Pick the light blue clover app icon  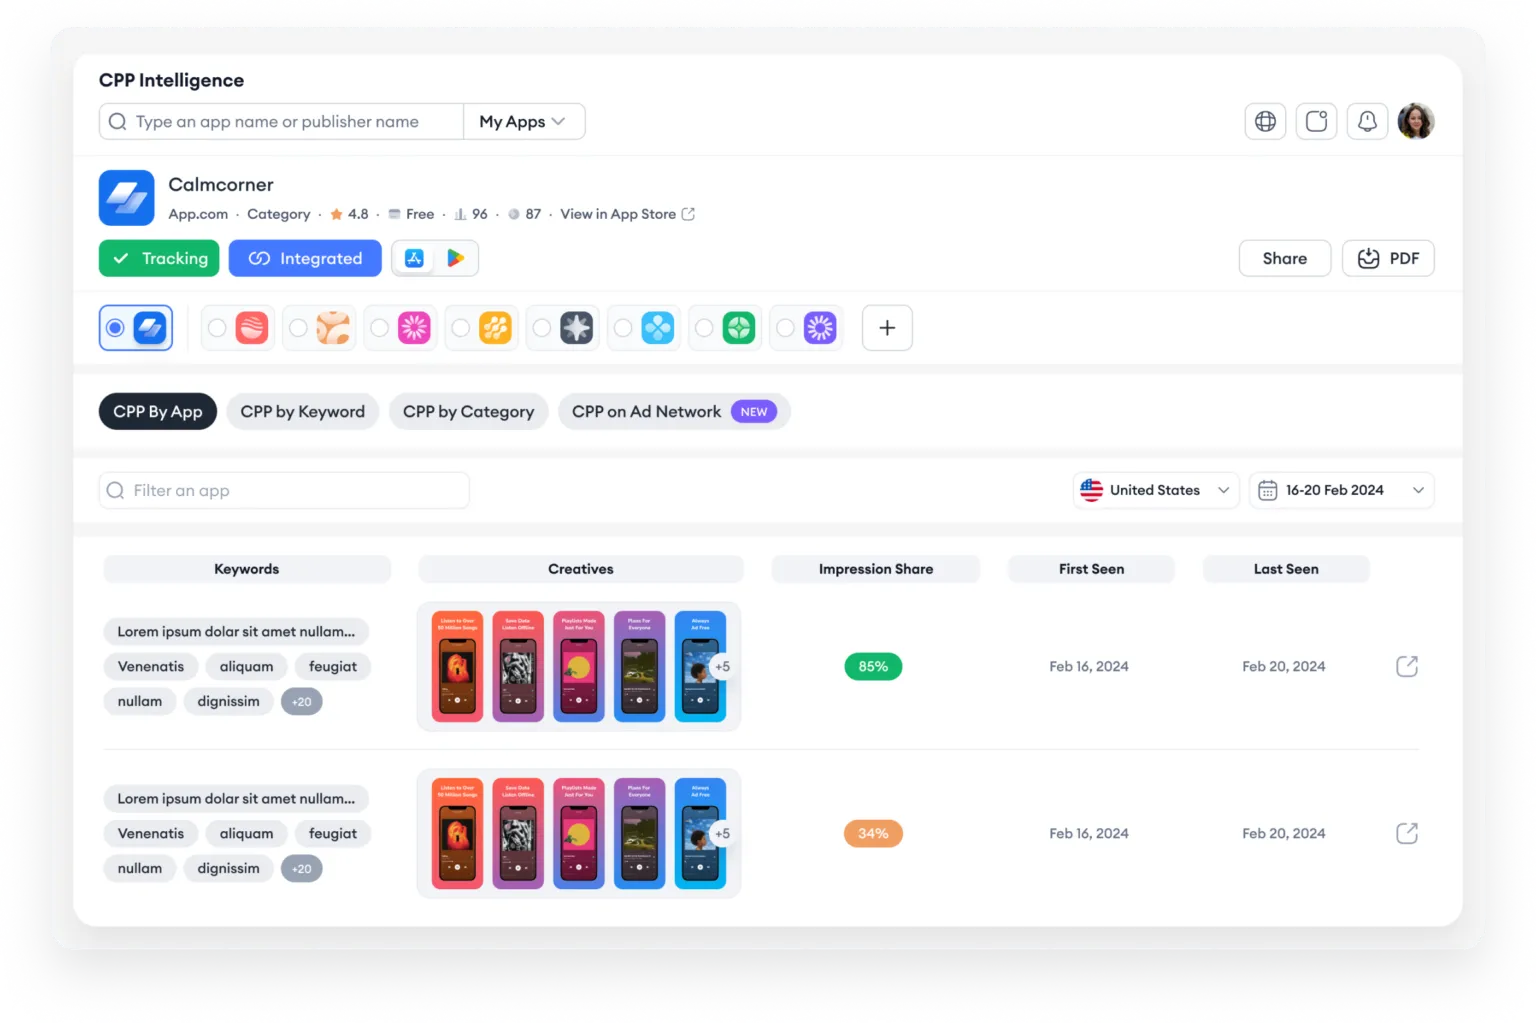click(657, 328)
